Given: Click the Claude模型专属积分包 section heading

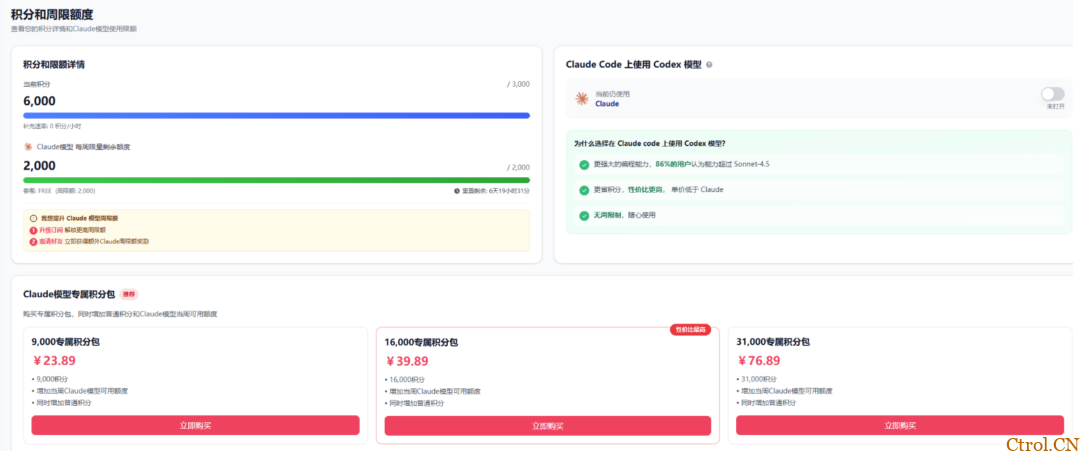Looking at the screenshot, I should [x=69, y=295].
